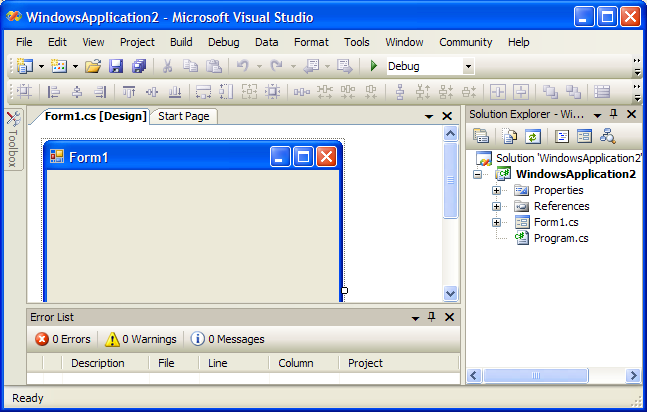Toggle the 0 Messages filter
Viewport: 647px width, 412px height.
(227, 339)
